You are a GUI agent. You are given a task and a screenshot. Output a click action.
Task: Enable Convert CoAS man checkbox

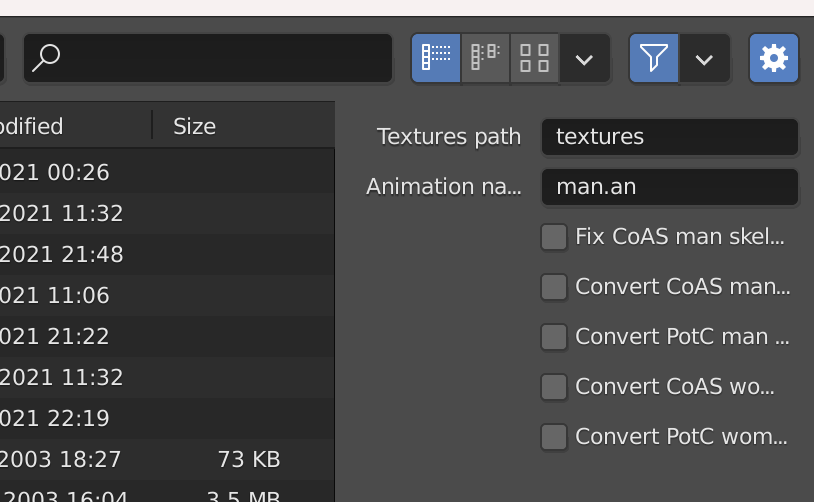coord(554,287)
